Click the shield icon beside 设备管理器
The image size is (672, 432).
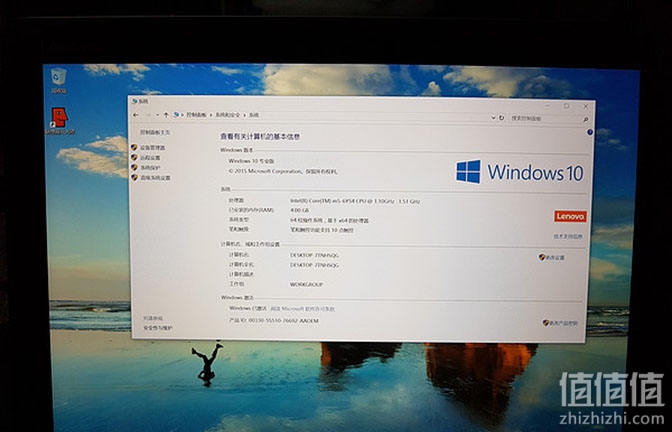pos(134,147)
